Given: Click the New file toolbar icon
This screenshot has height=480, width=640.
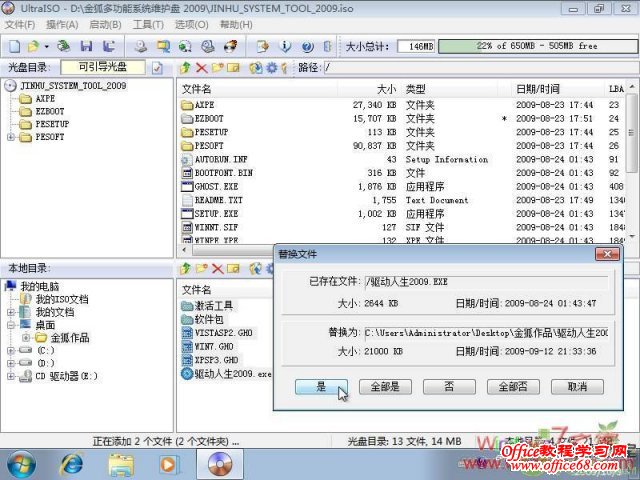Looking at the screenshot, I should 13,46.
